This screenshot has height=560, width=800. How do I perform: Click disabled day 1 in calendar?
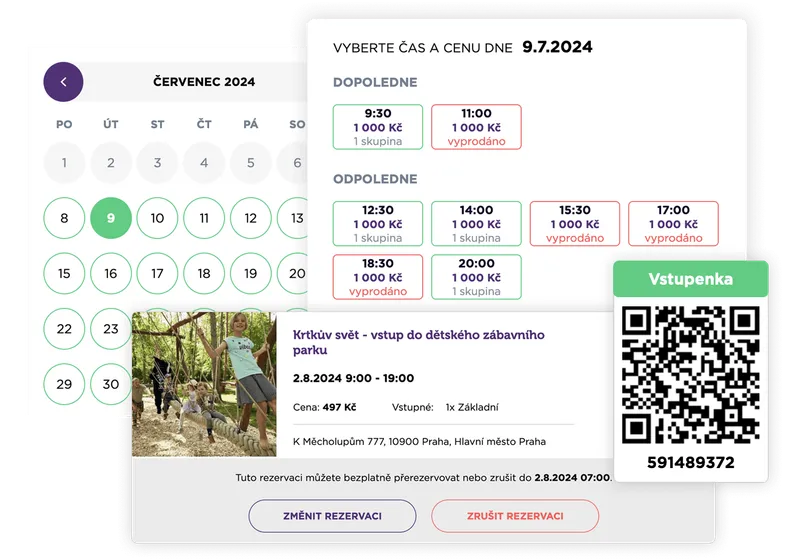pos(64,163)
